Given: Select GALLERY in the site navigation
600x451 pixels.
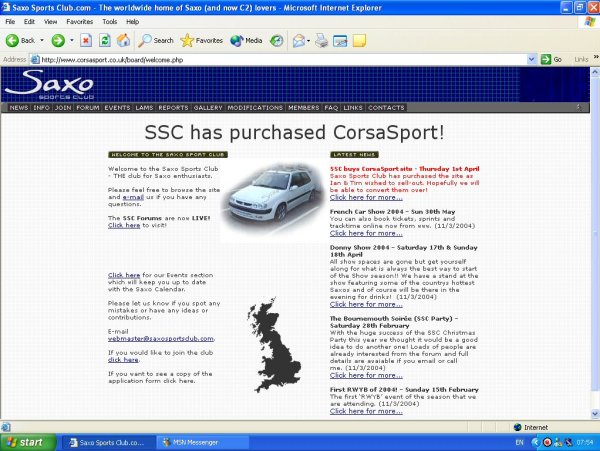Looking at the screenshot, I should [x=208, y=107].
